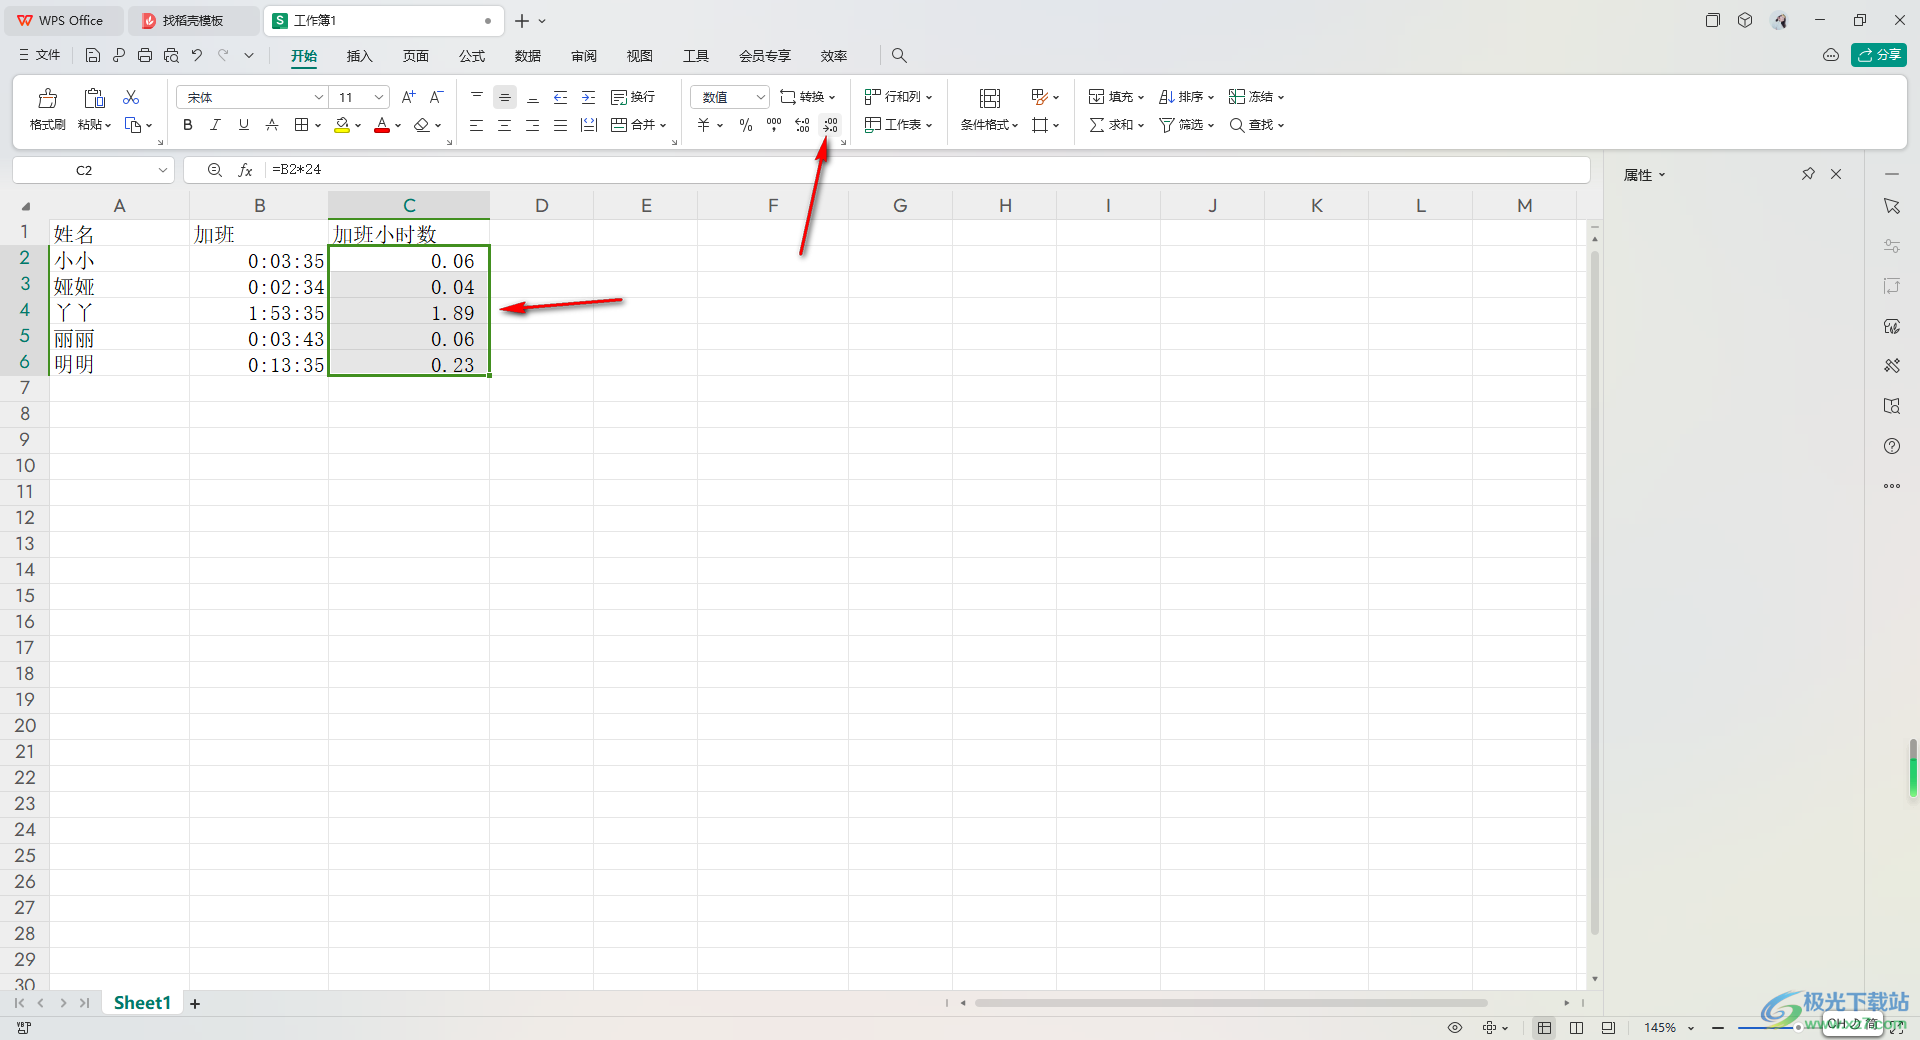Toggle Bold formatting
This screenshot has width=1920, height=1040.
pos(188,125)
